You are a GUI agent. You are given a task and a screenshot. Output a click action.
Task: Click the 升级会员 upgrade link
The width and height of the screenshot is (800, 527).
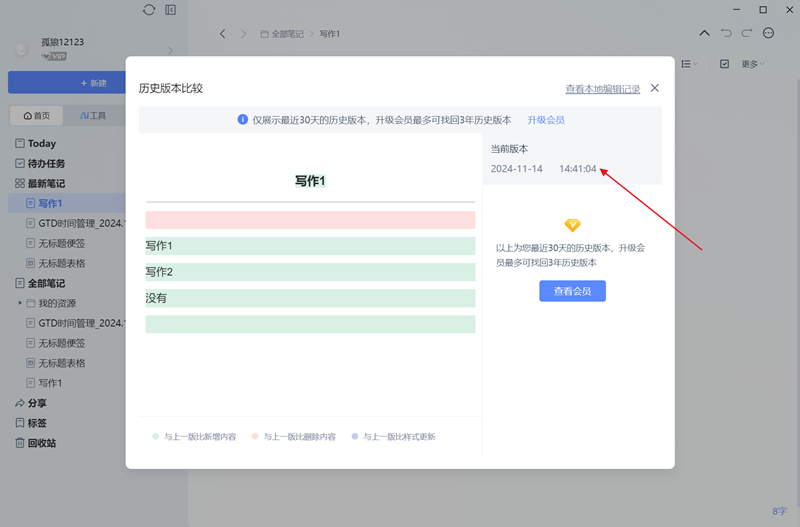546,120
